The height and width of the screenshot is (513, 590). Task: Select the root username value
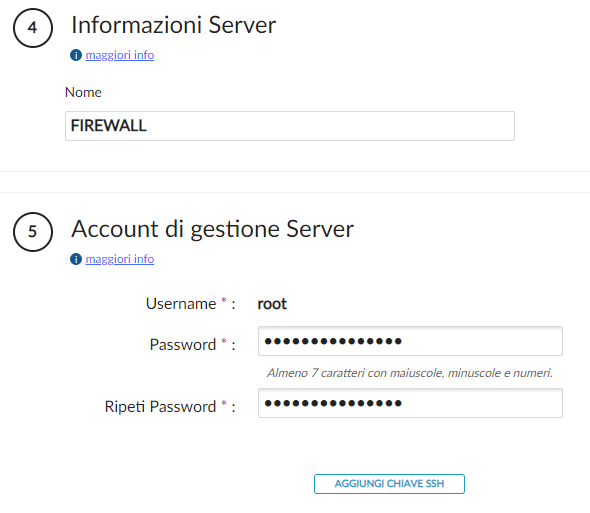[272, 304]
